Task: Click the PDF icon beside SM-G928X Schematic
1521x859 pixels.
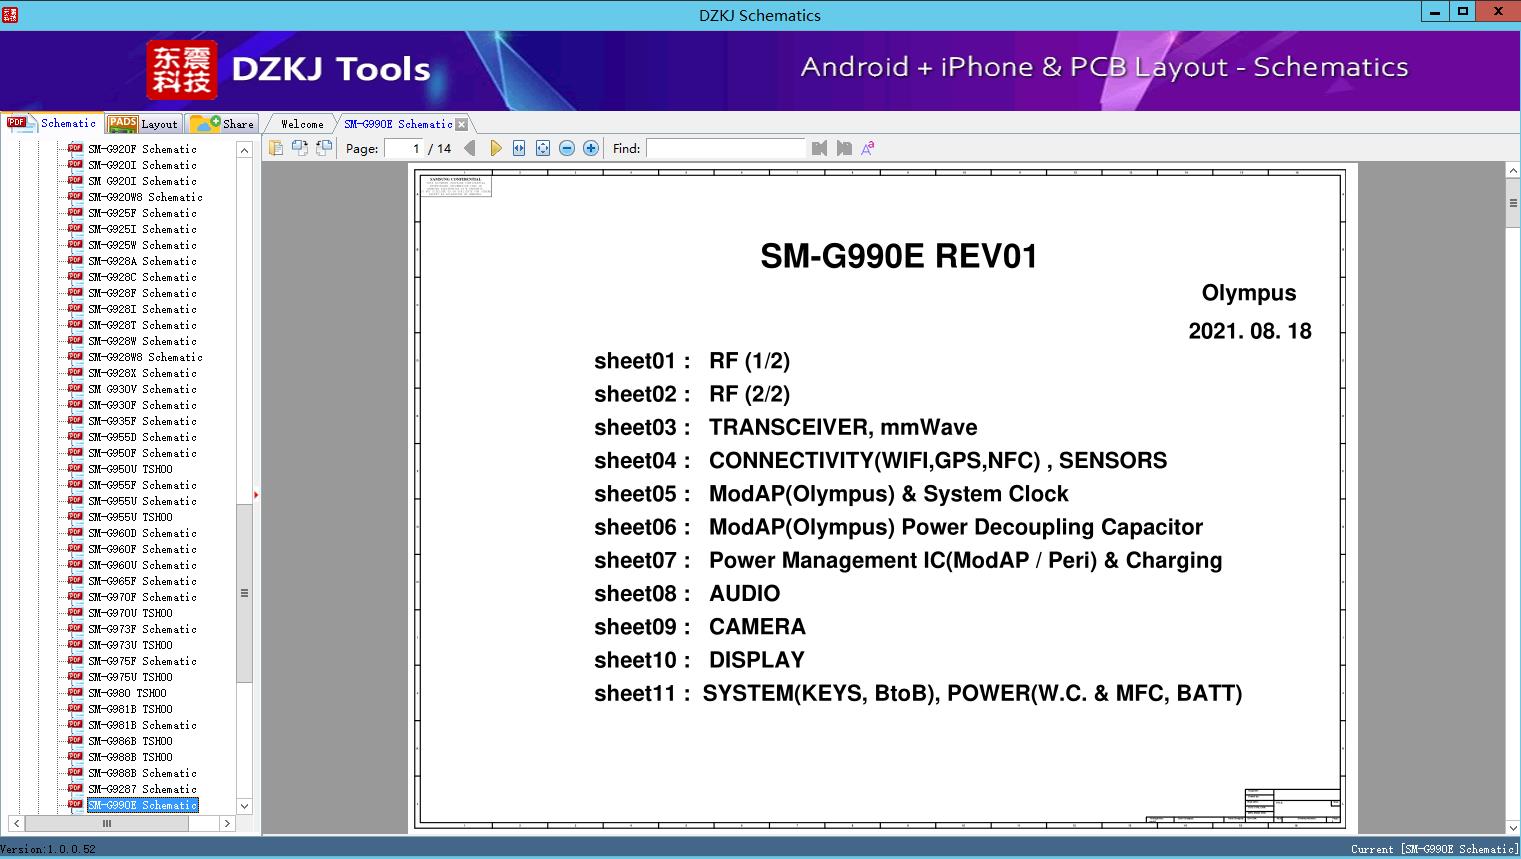Action: tap(75, 372)
